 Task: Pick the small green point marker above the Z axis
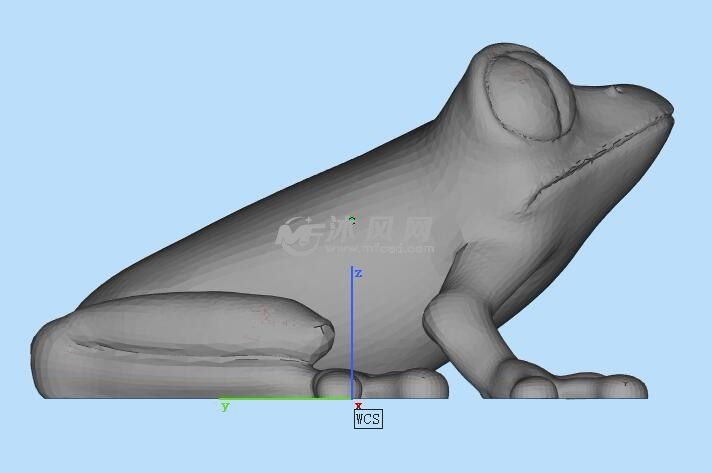(x=352, y=219)
